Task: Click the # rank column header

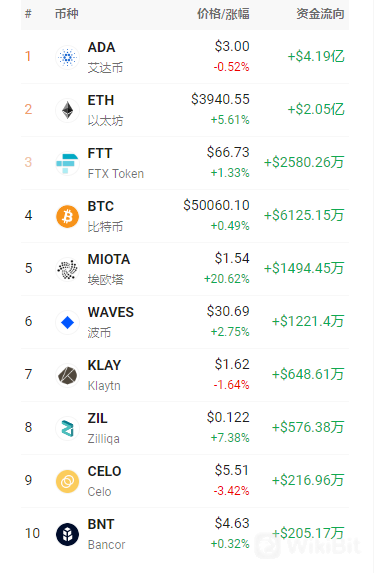Action: tap(28, 14)
